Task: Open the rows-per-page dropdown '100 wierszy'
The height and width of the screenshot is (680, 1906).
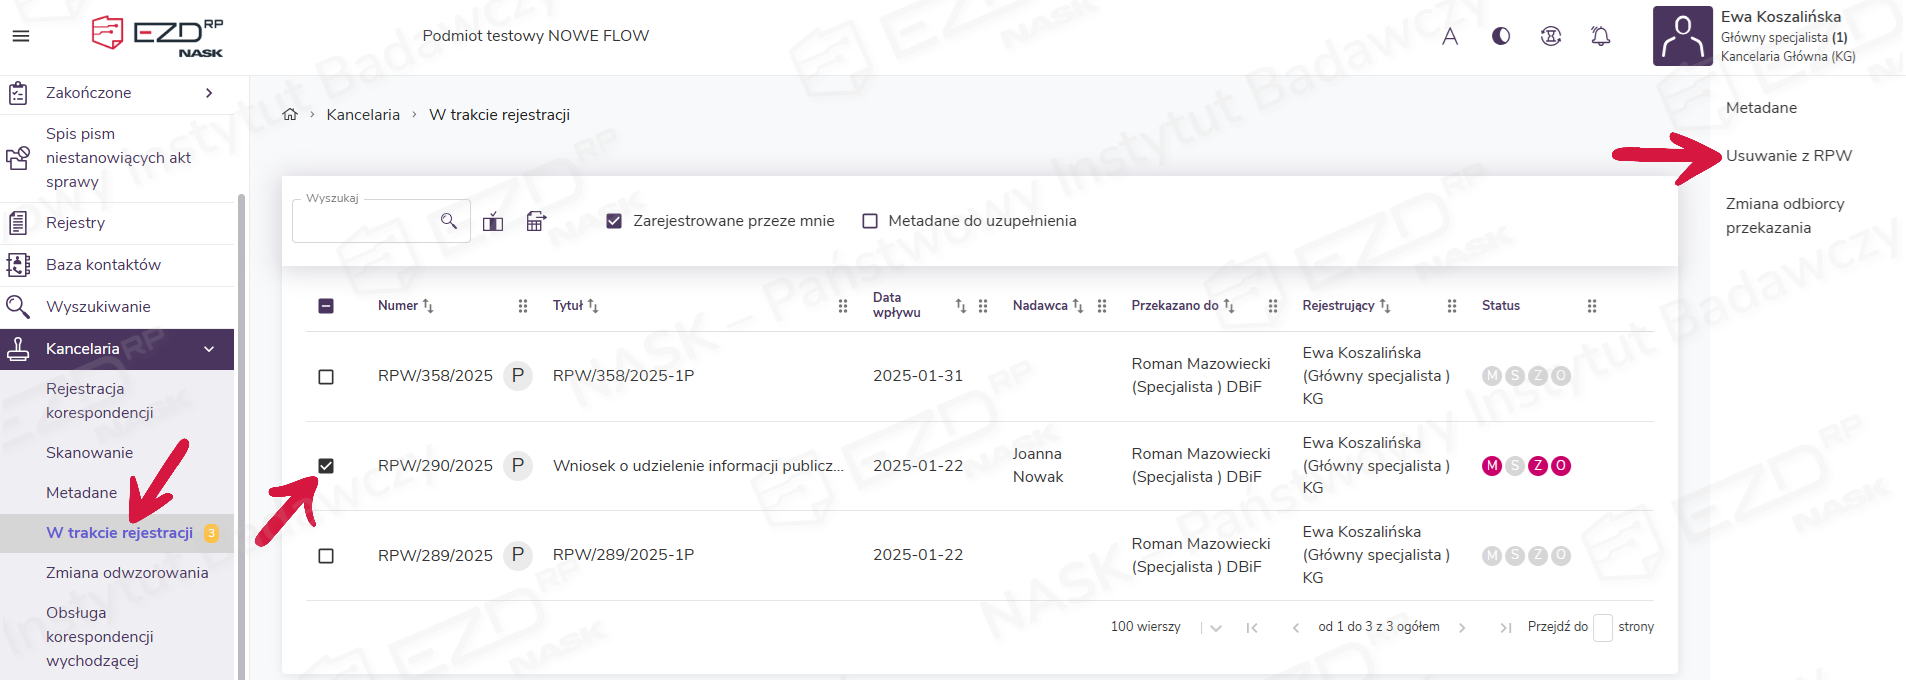Action: click(1215, 628)
